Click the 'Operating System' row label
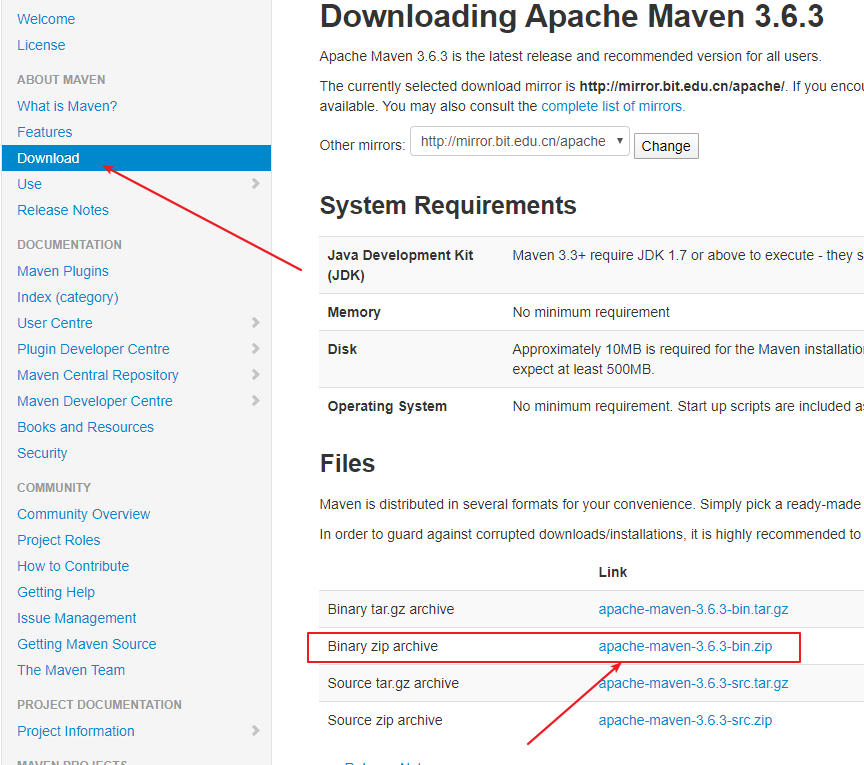Image resolution: width=864 pixels, height=765 pixels. pos(387,407)
